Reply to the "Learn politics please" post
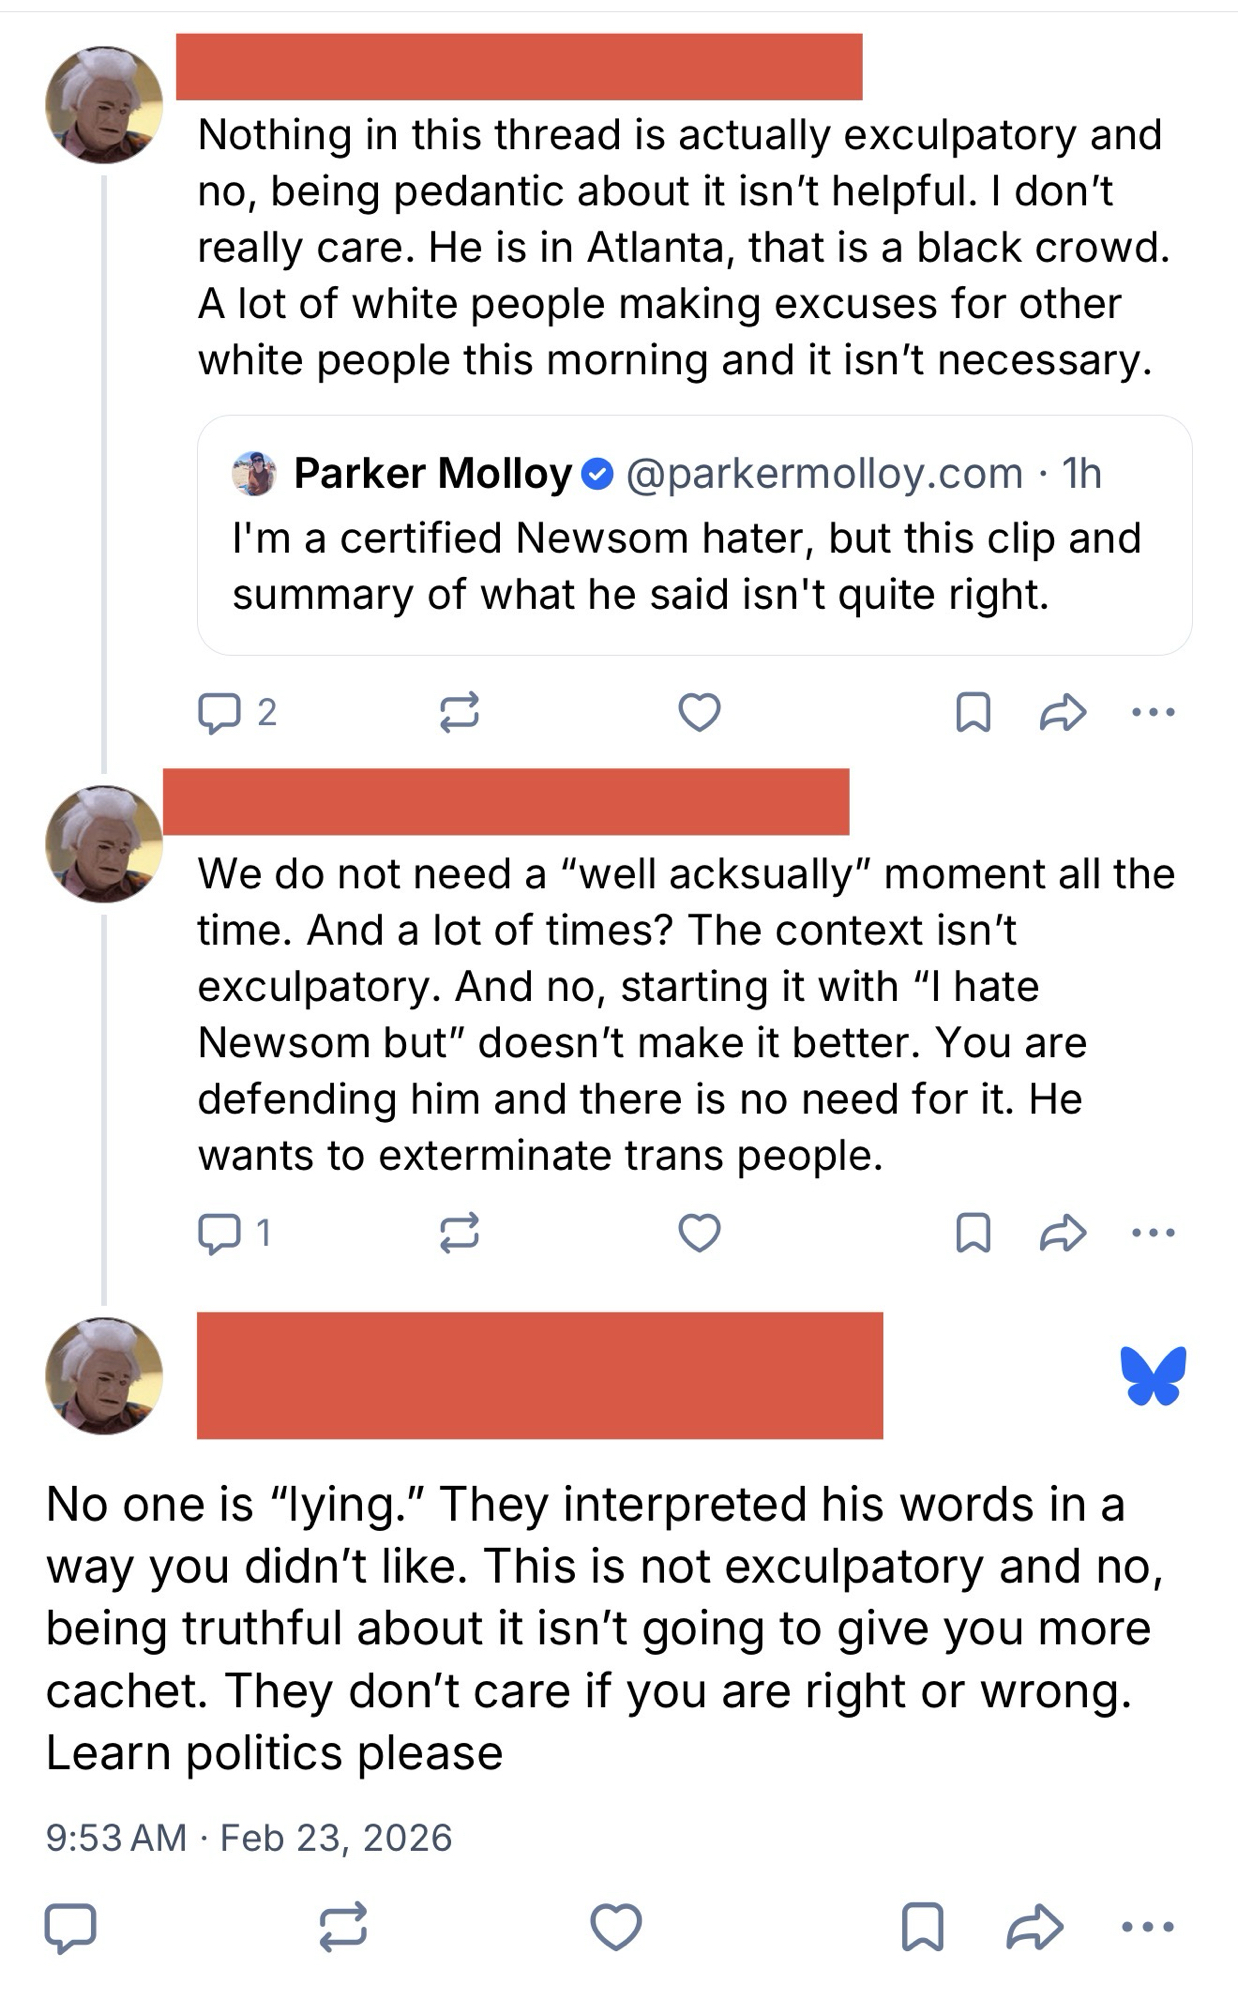This screenshot has height=2000, width=1238. coord(71,1927)
